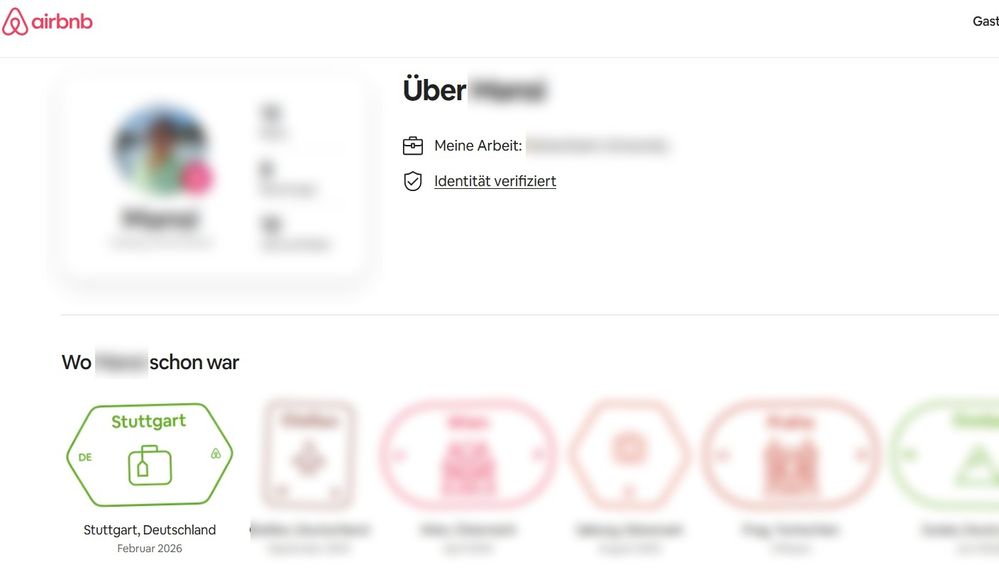Click the partially visible green mountain stamp
Image resolution: width=999 pixels, height=568 pixels.
coord(950,455)
